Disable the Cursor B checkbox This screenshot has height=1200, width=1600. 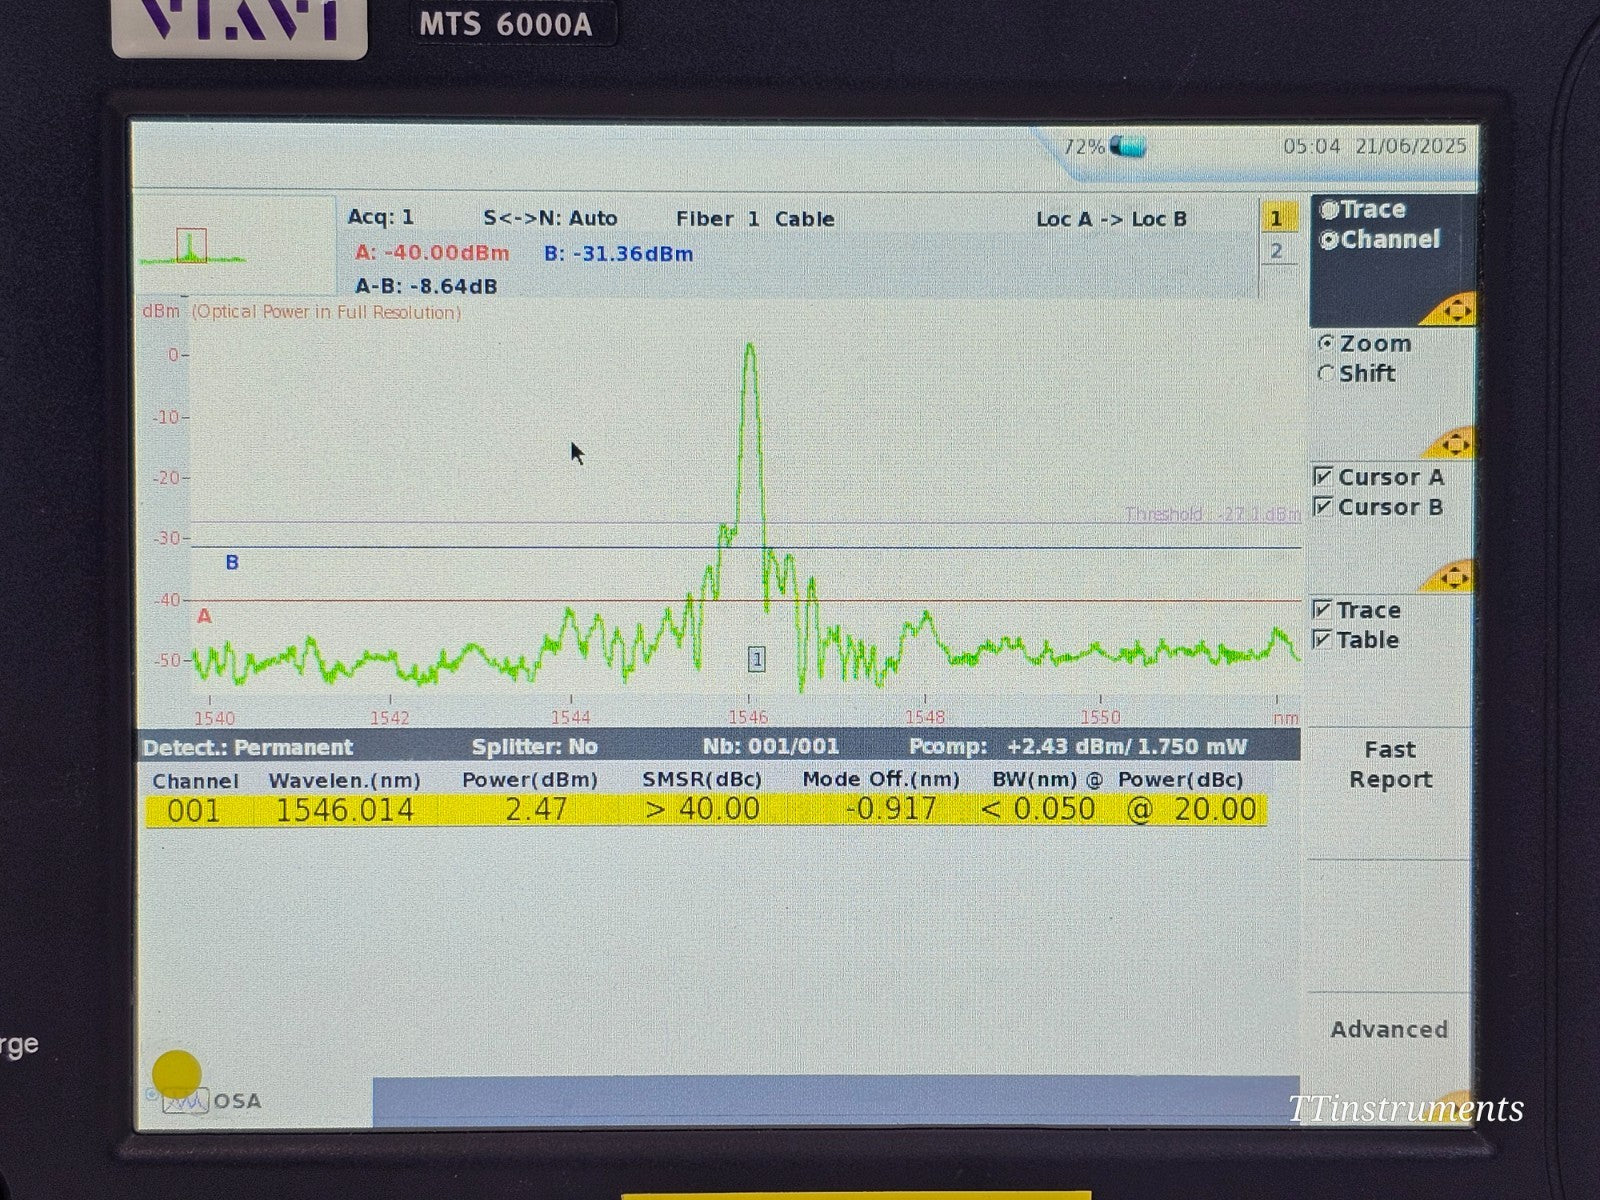[1324, 507]
